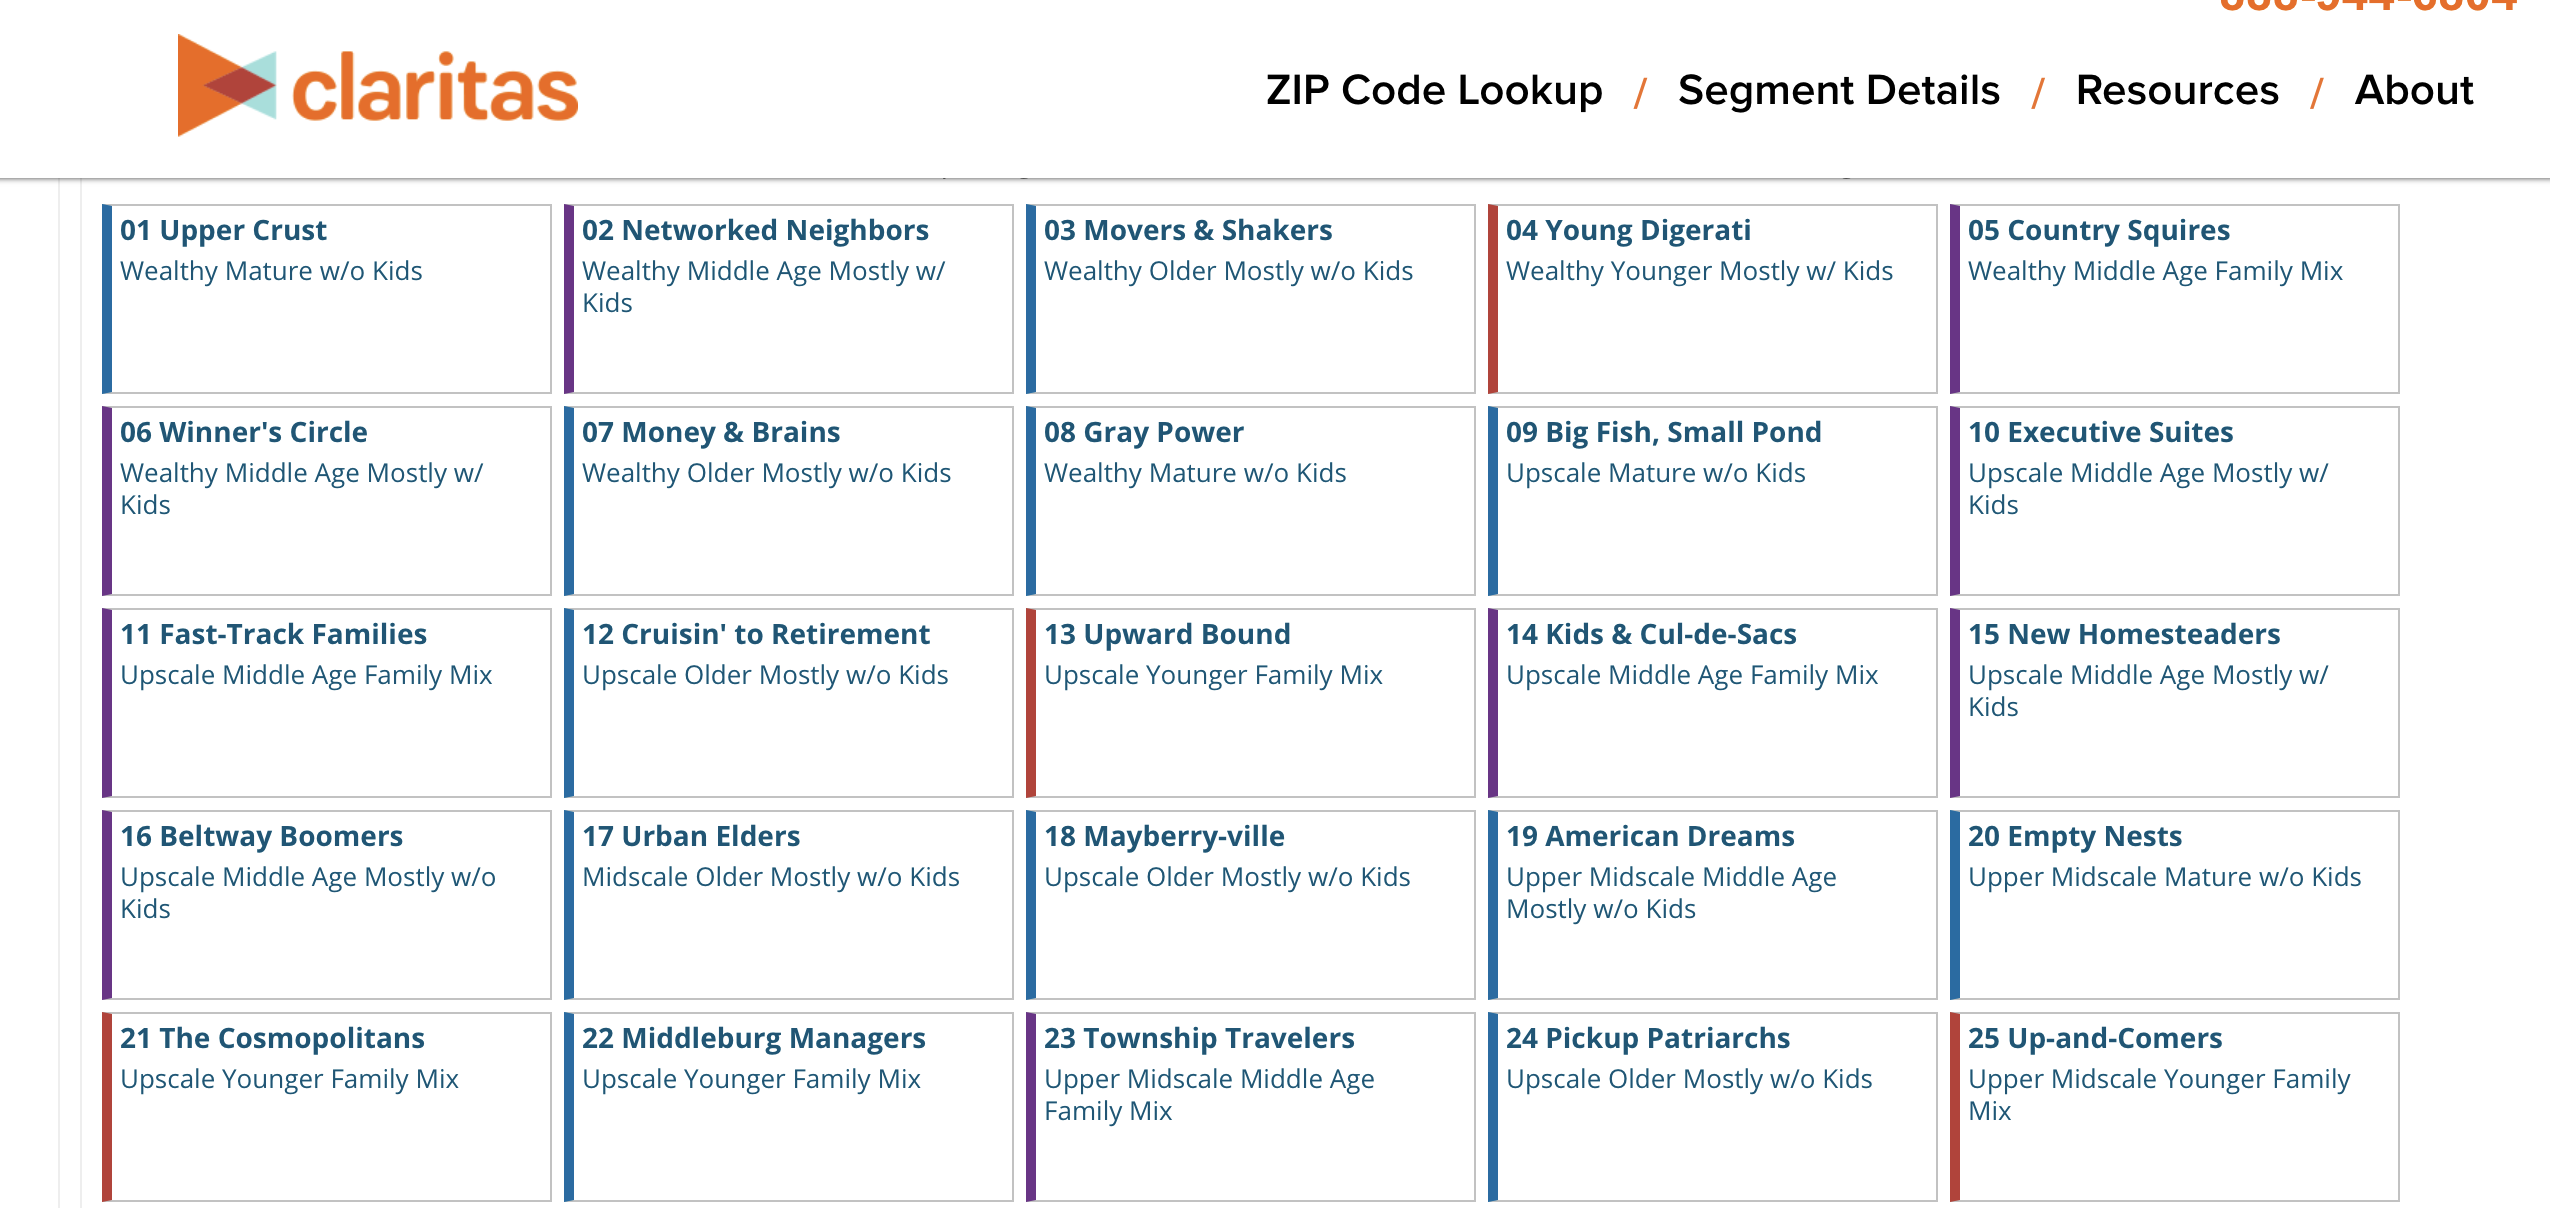Click the Claritas logo
Screen dimensions: 2550x1208
click(378, 86)
